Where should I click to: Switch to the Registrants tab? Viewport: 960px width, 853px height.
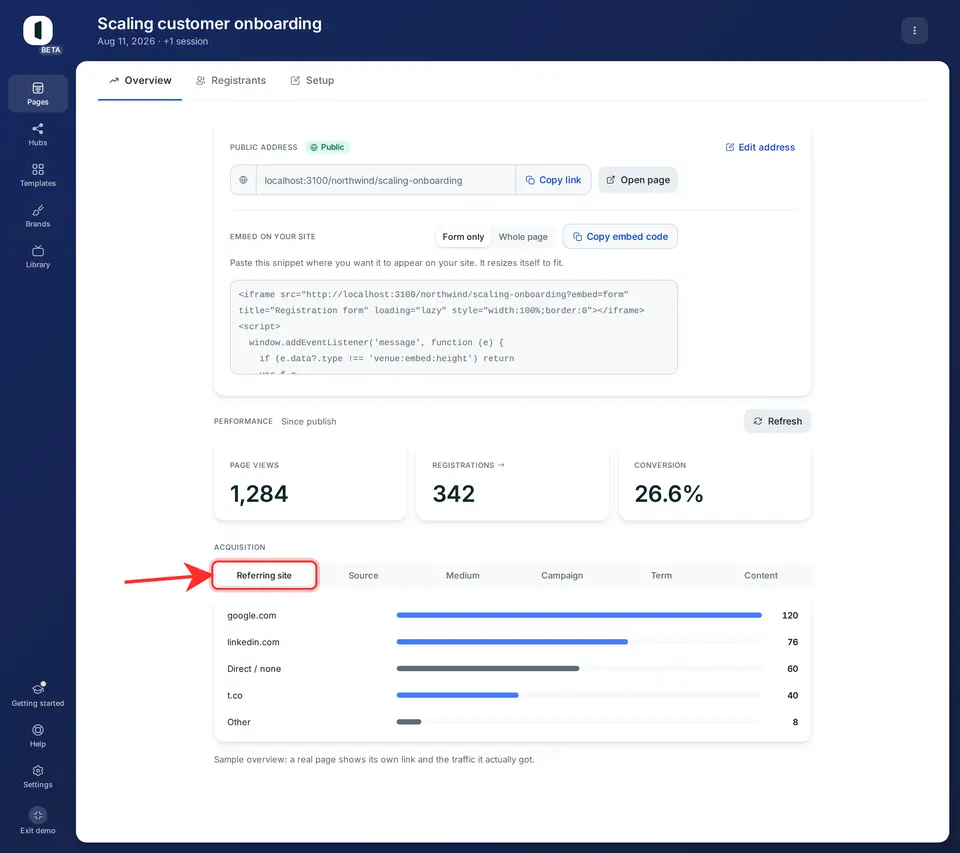click(x=231, y=80)
